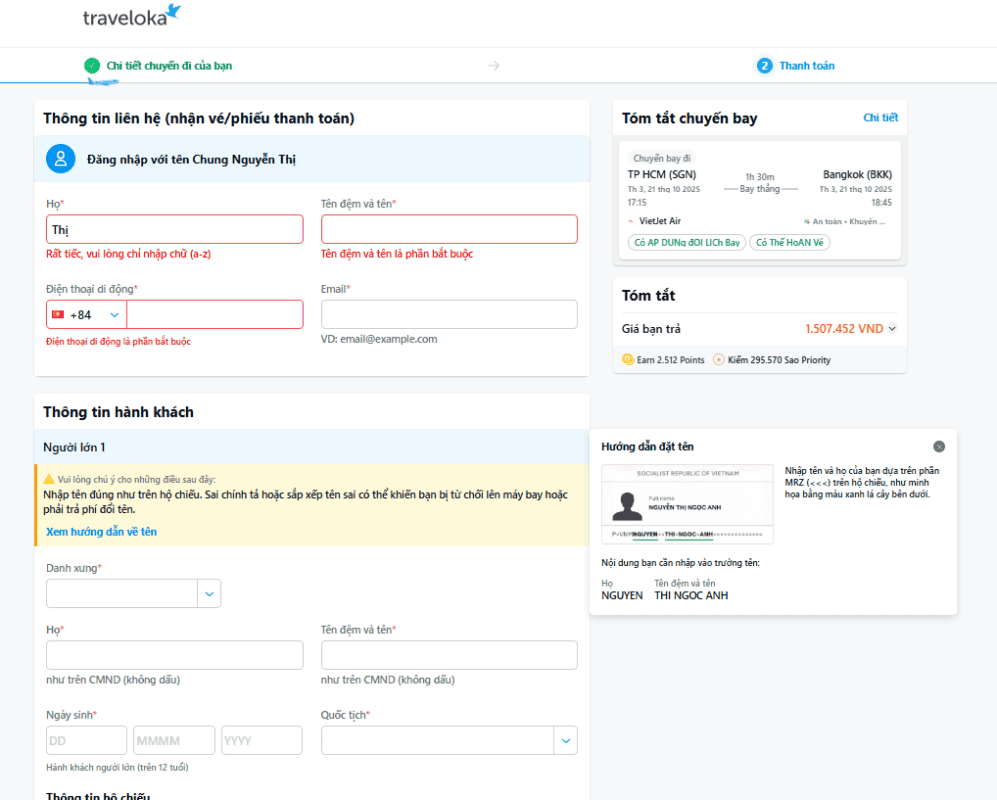Expand the Danh xưng title dropdown
Screen dimensions: 997x800
pos(209,593)
